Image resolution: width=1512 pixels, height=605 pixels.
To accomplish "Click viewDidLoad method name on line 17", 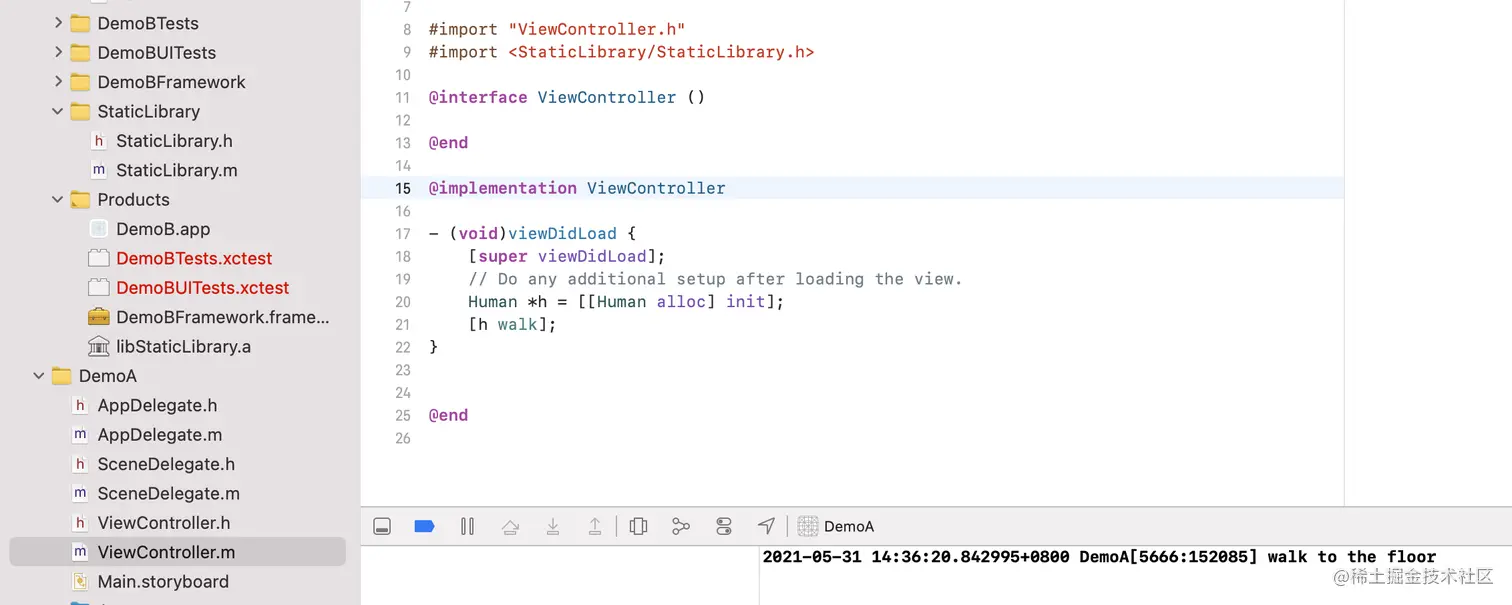I will click(562, 233).
